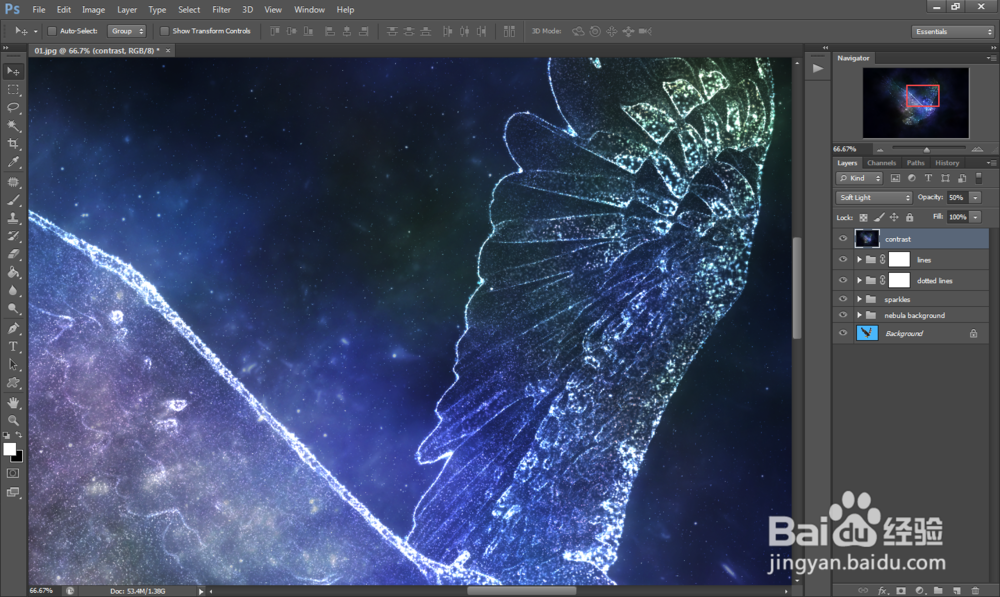
Task: Click the Opacity value field
Action: 957,198
